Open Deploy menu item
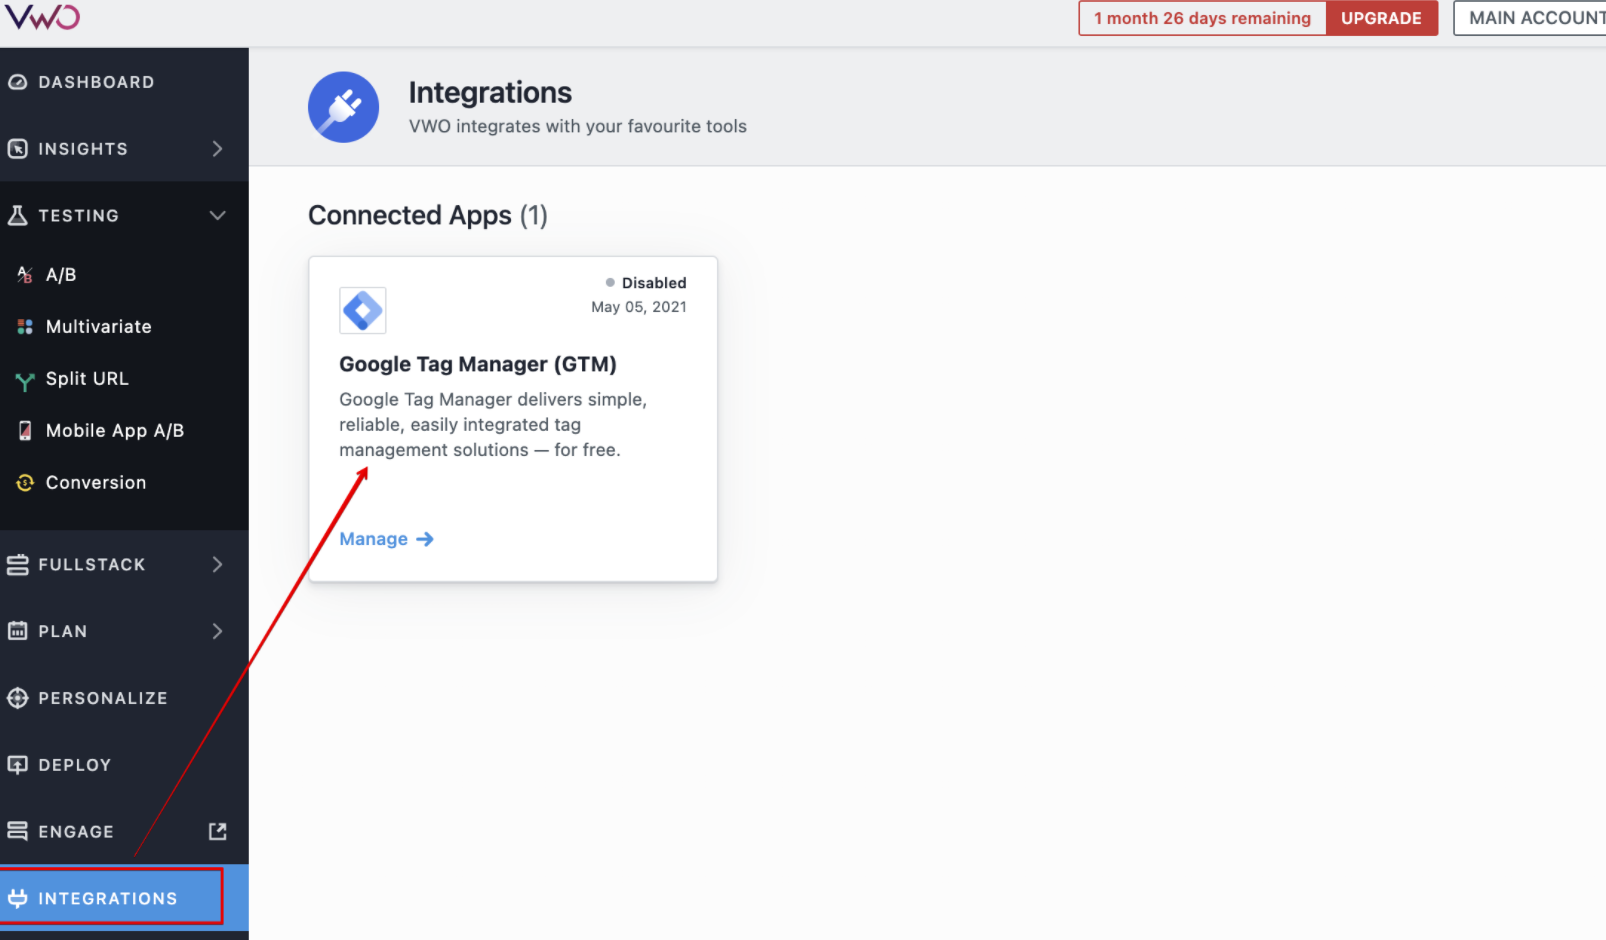 point(124,765)
